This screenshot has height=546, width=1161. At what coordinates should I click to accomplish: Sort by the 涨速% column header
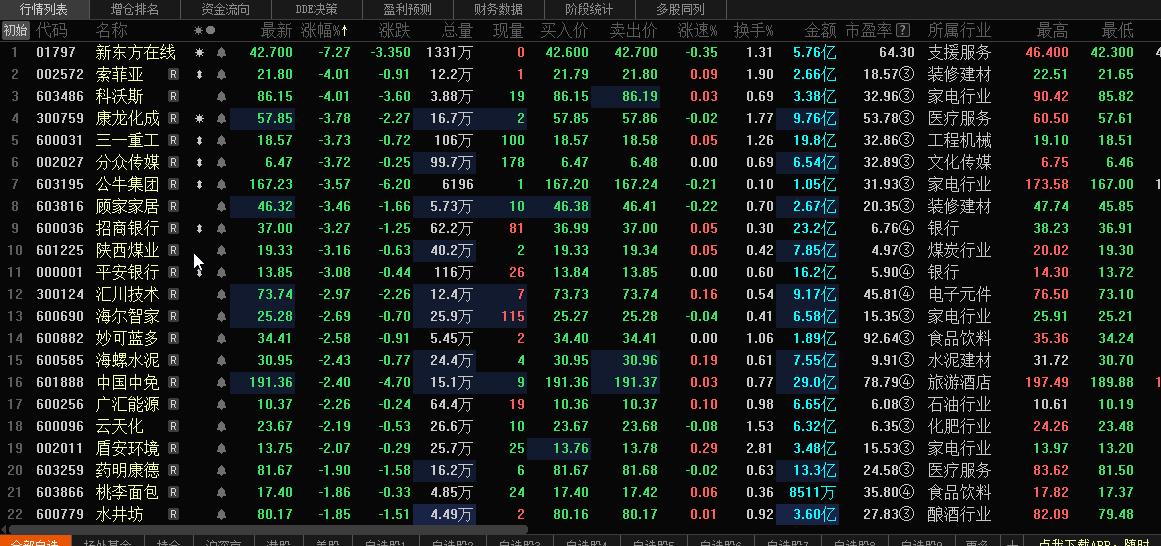pyautogui.click(x=697, y=30)
